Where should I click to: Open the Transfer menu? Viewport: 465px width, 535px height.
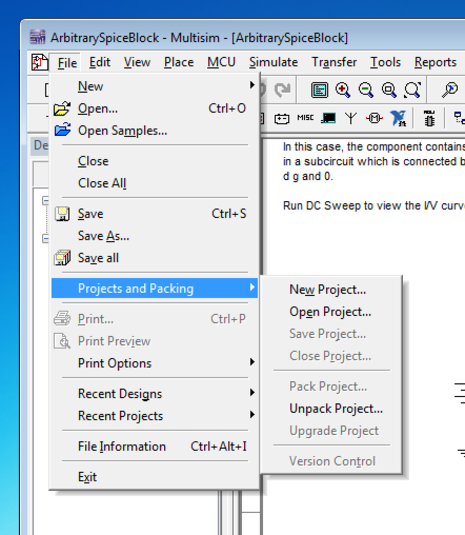click(x=334, y=62)
